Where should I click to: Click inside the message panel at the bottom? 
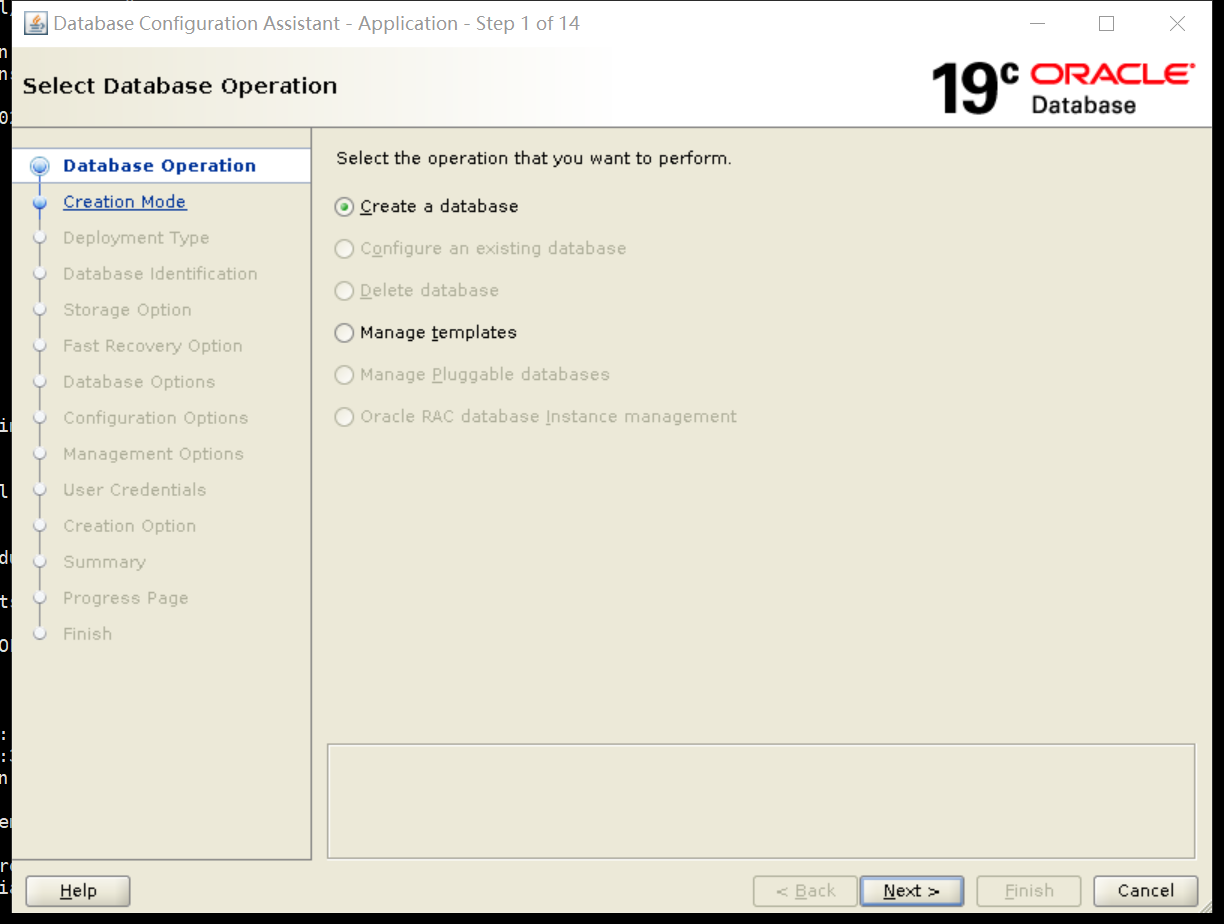[762, 800]
